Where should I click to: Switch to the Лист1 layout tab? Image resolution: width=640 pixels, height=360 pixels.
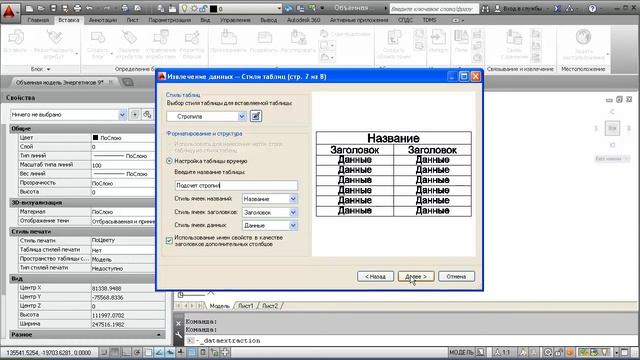(x=245, y=306)
